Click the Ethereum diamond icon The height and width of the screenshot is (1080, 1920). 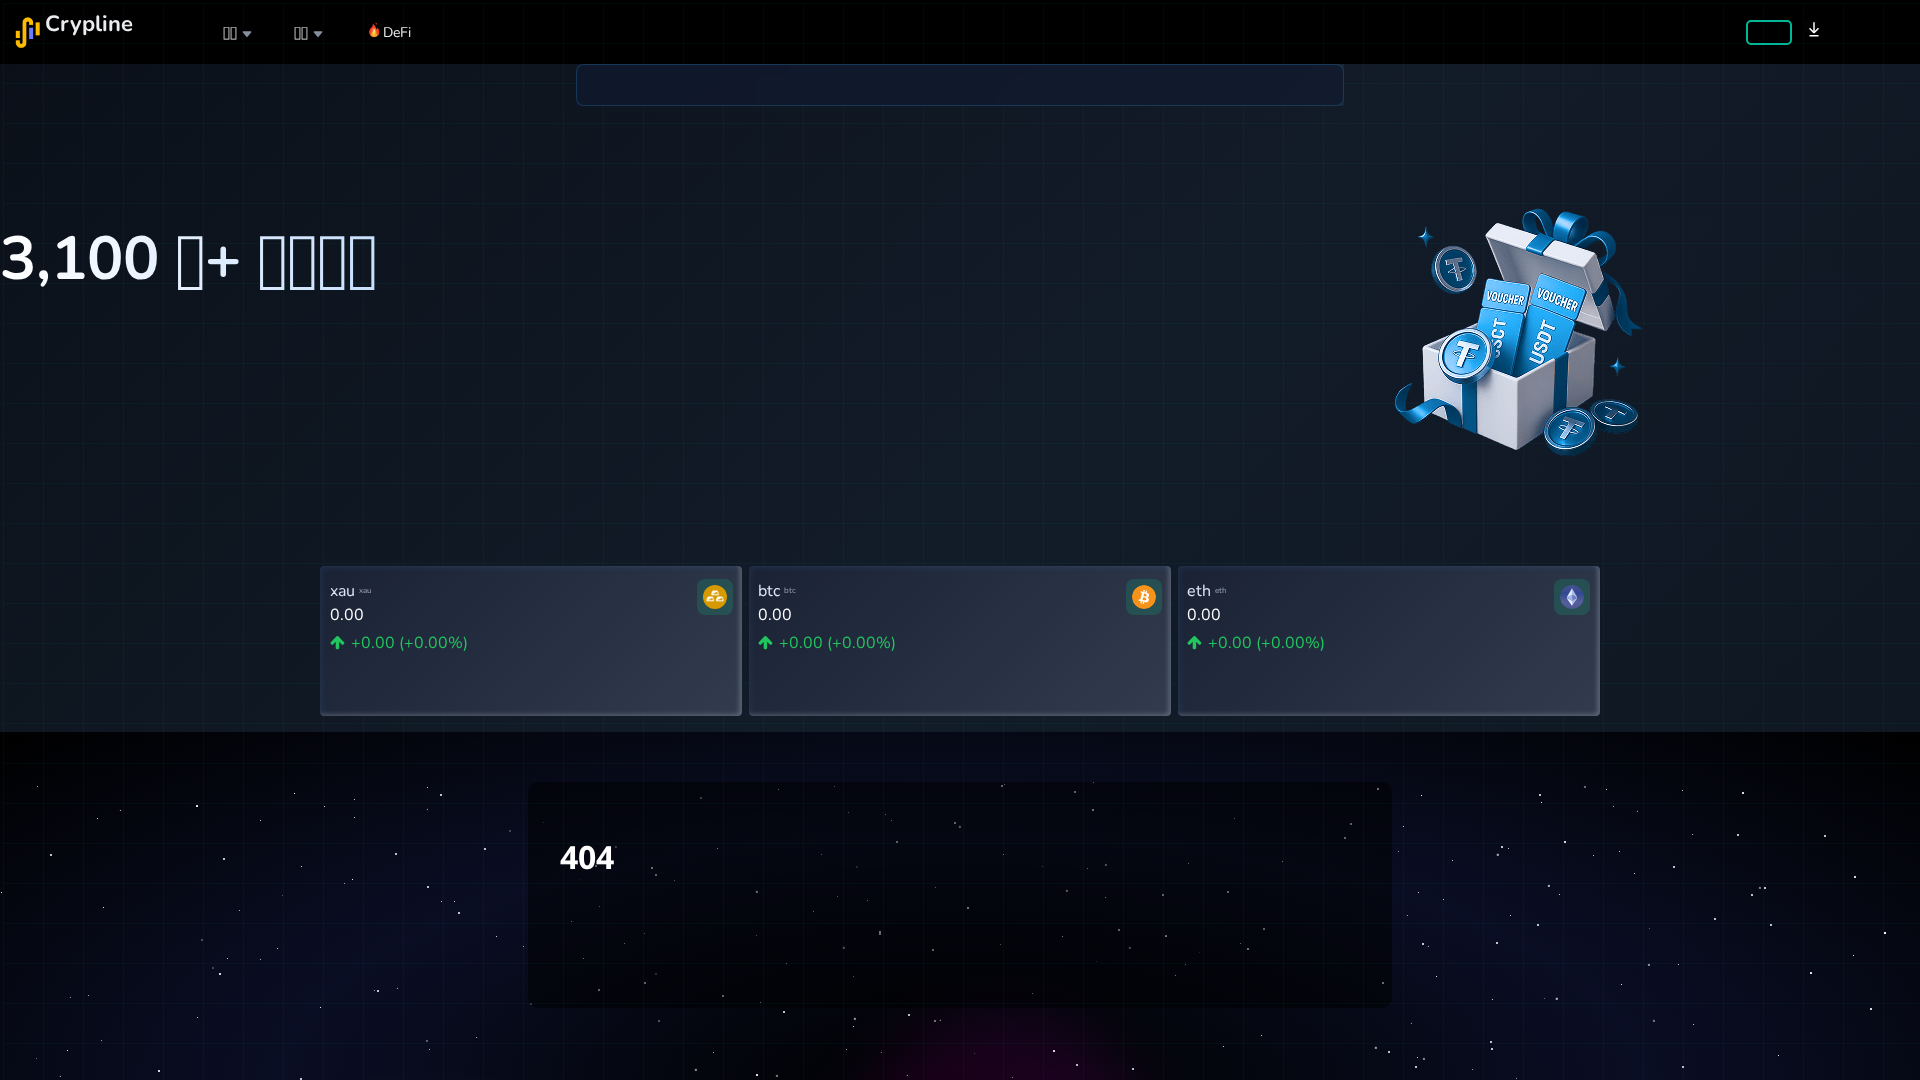1572,597
